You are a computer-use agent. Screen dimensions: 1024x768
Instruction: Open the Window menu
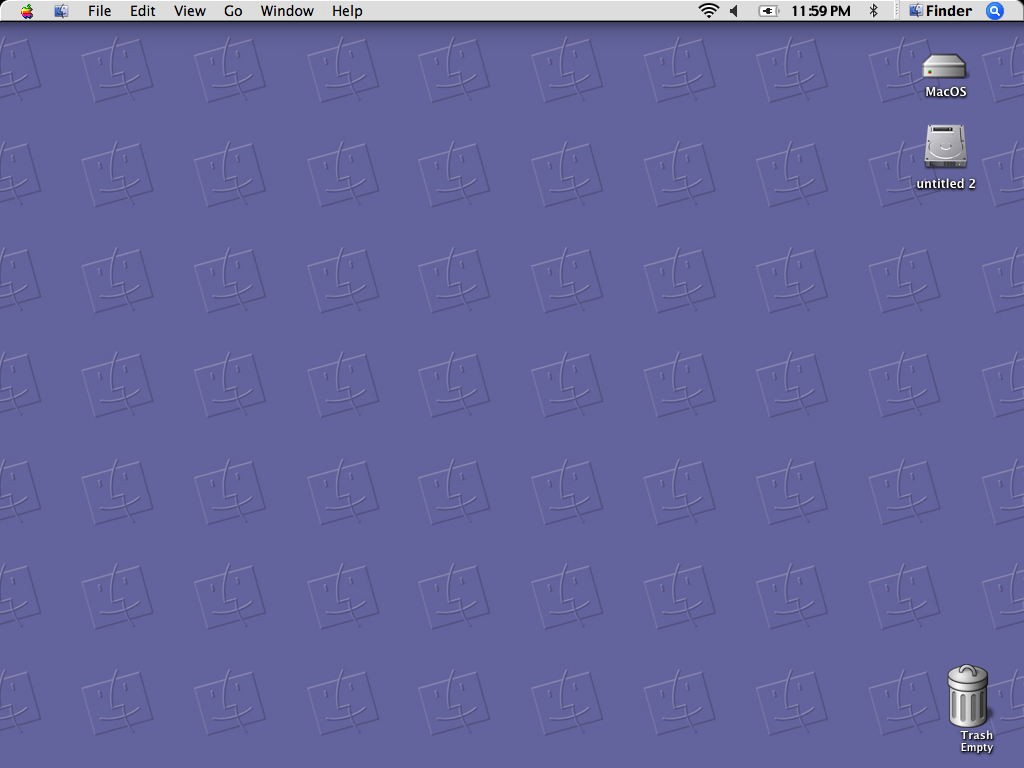click(x=287, y=11)
